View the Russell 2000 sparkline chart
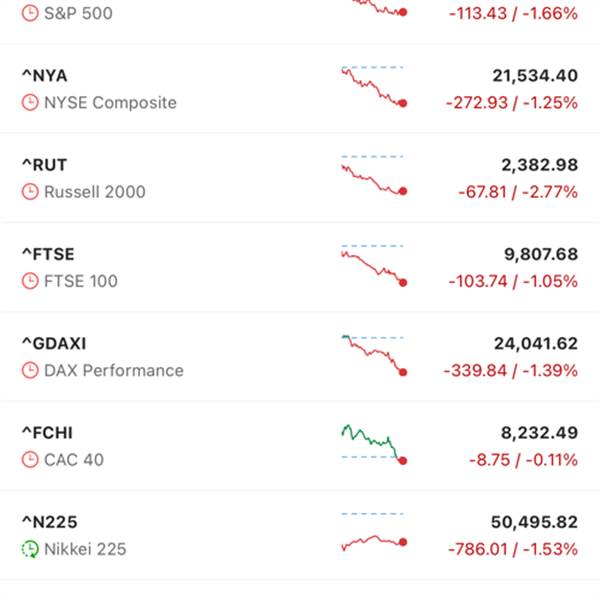 point(373,175)
